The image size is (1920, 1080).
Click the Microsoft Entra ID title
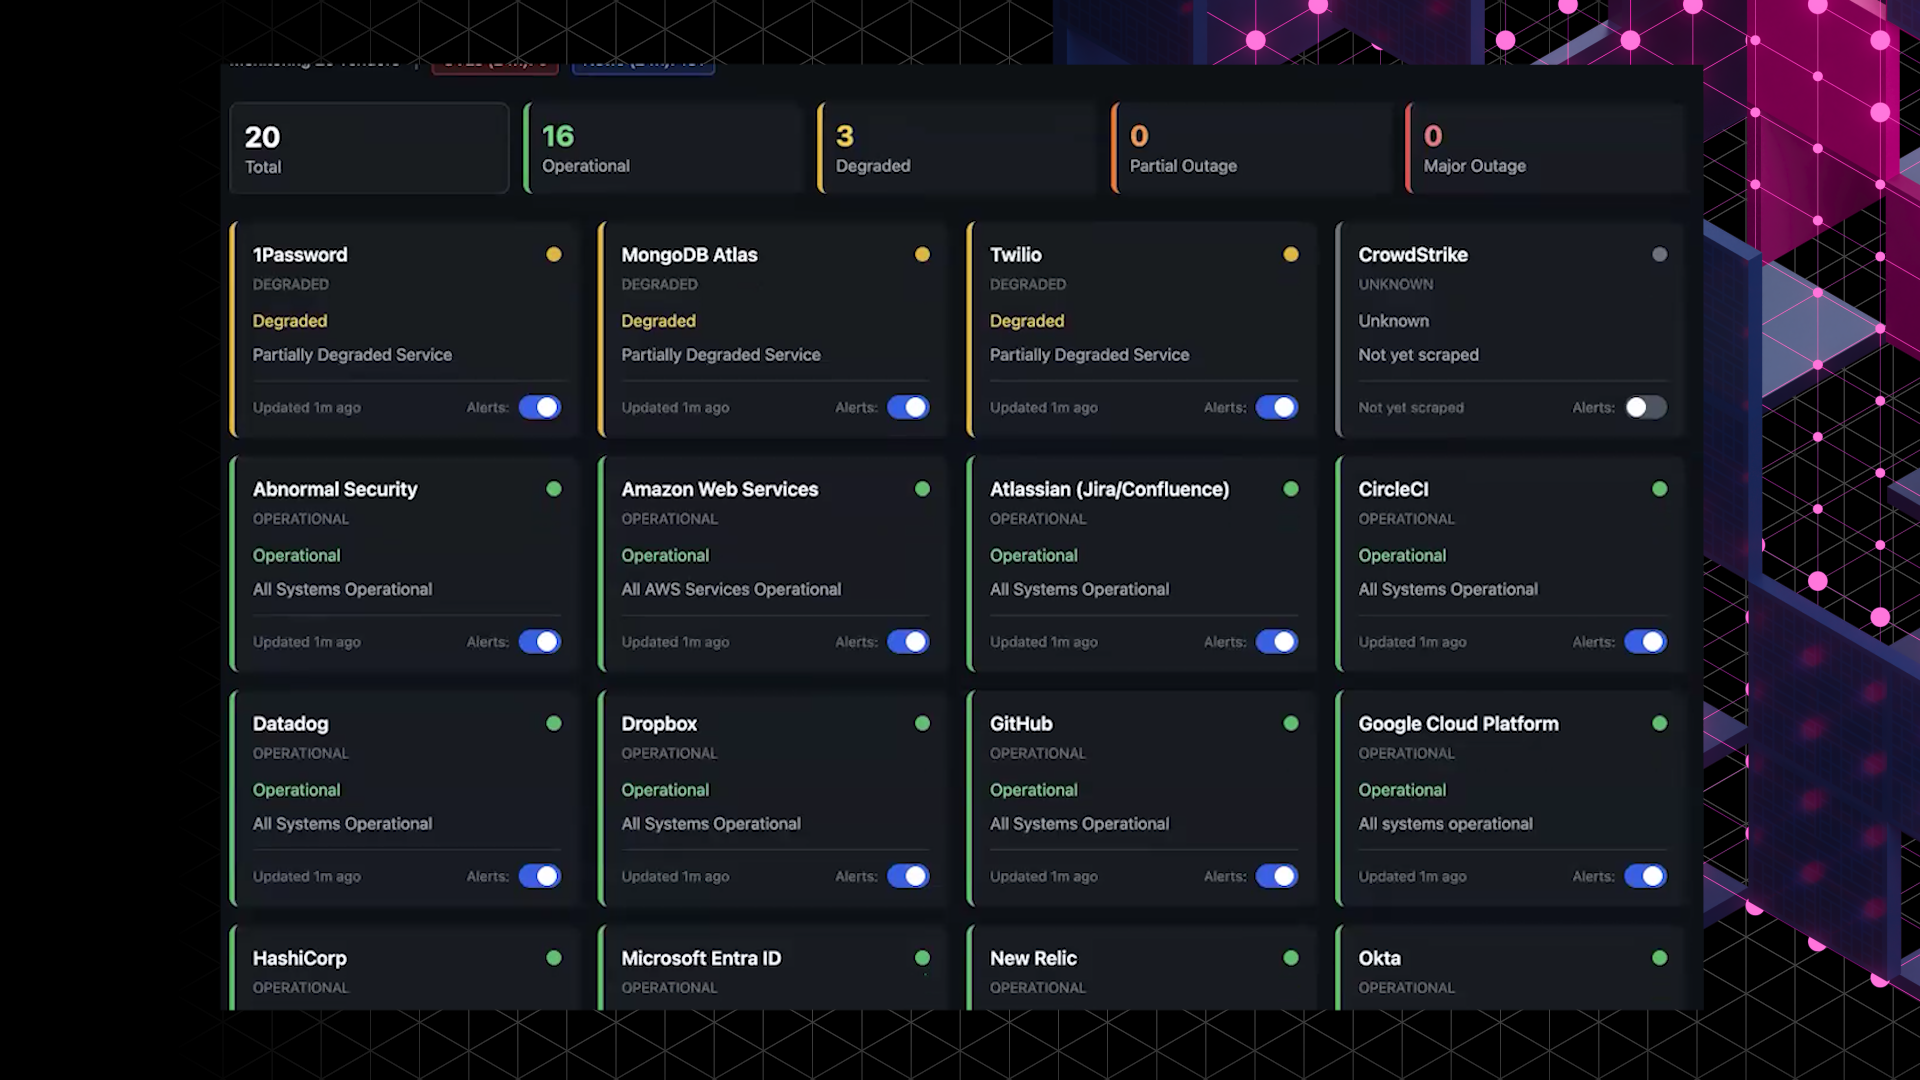(701, 959)
